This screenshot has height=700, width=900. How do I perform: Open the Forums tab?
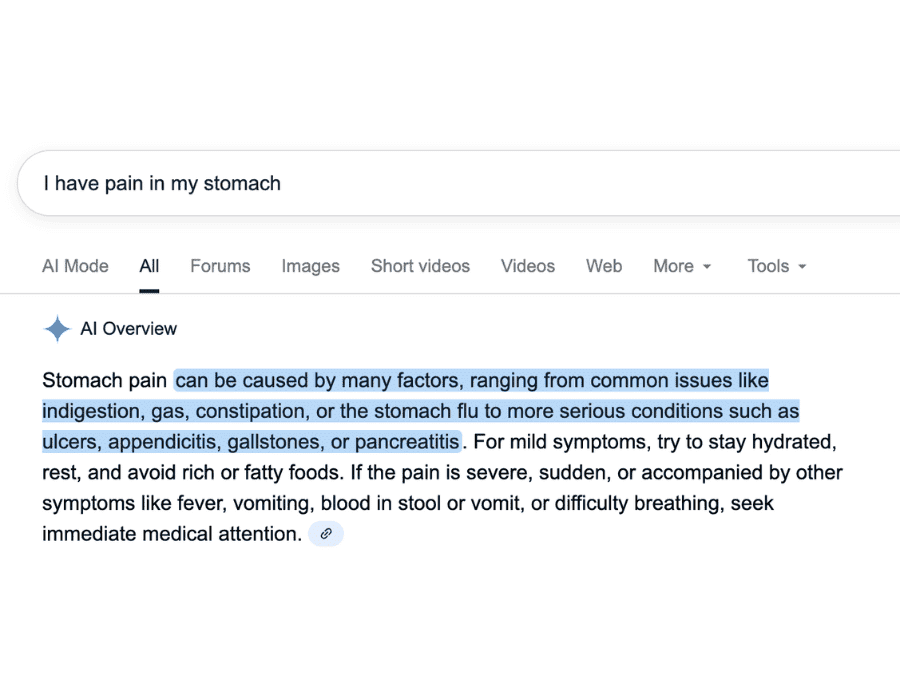coord(219,266)
